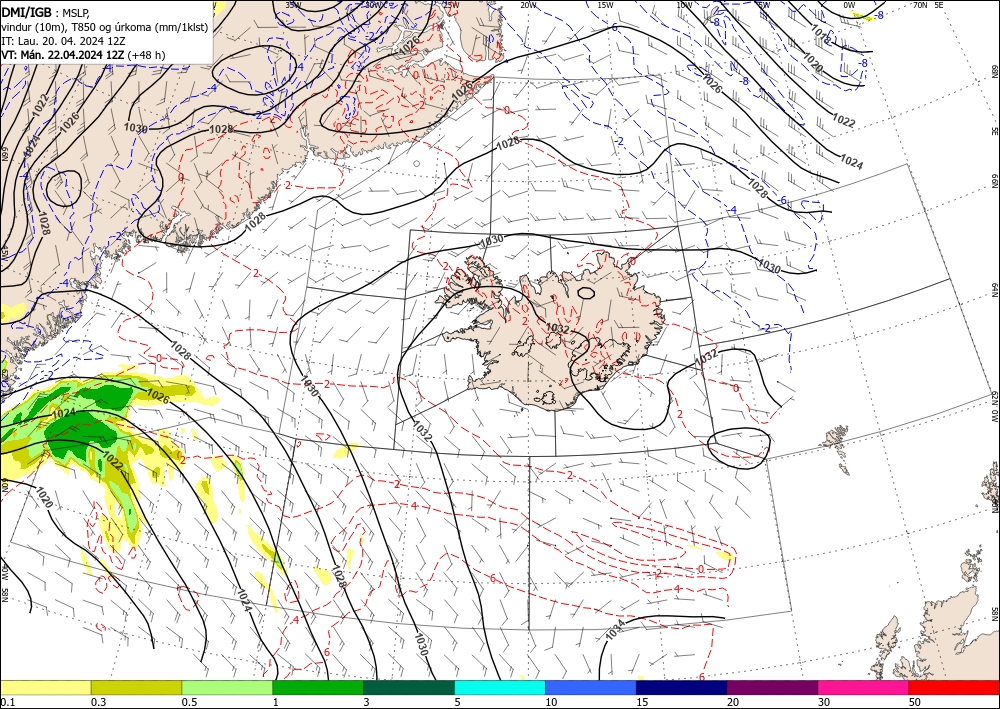Click the '25W' longitude label

pyautogui.click(x=451, y=5)
